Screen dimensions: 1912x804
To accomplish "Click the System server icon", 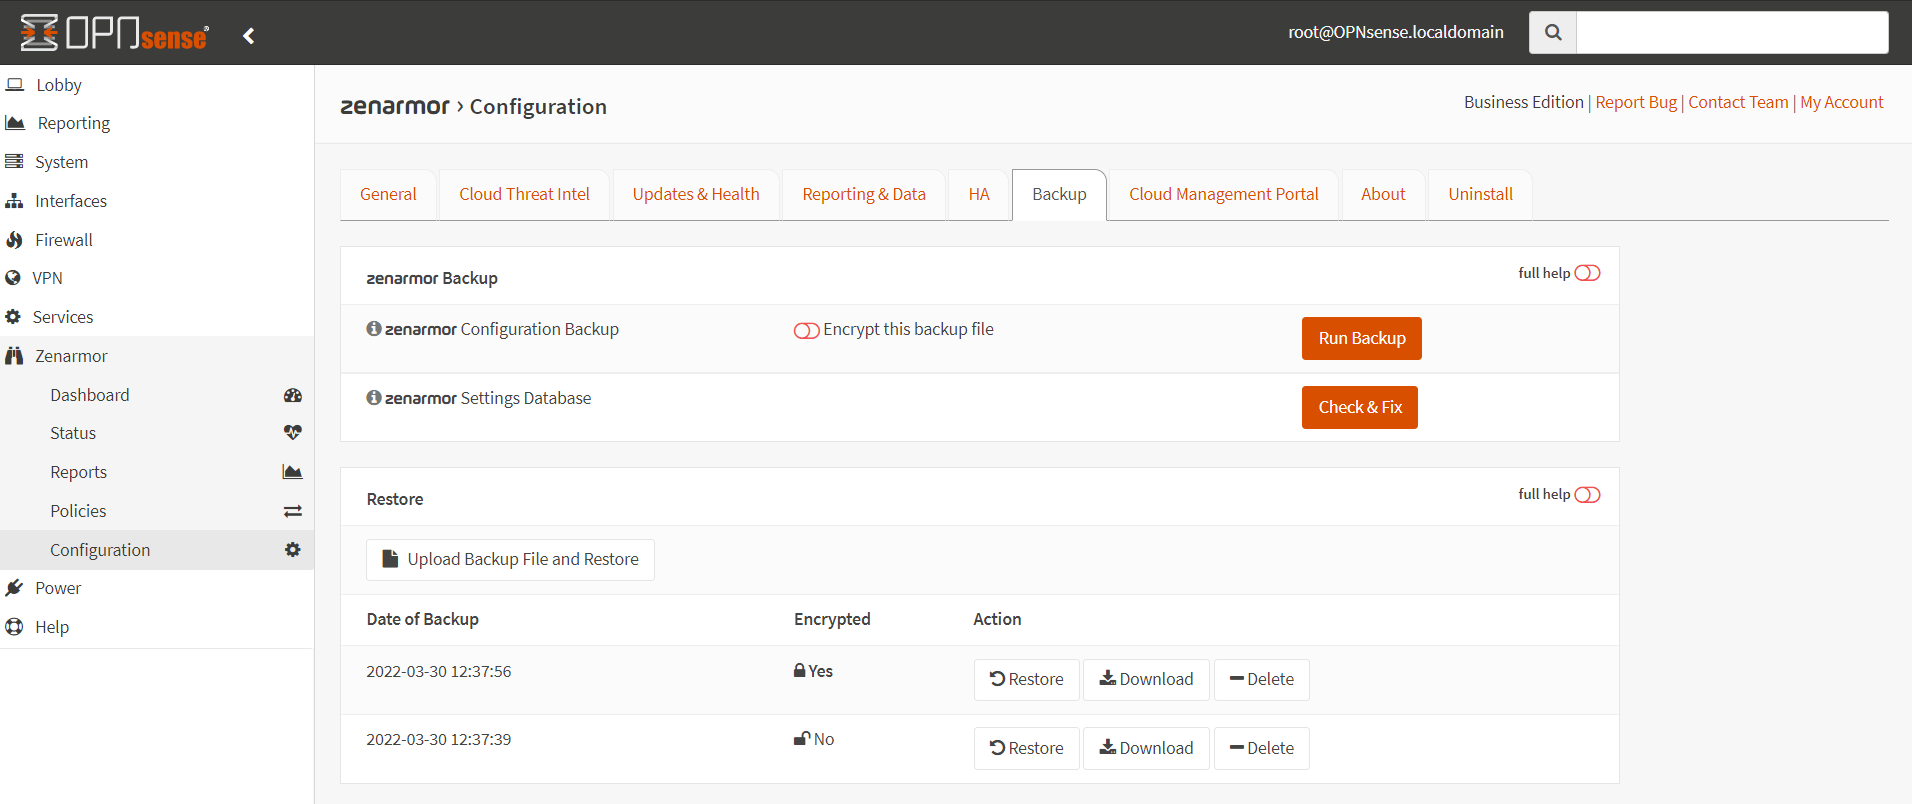I will (x=14, y=161).
